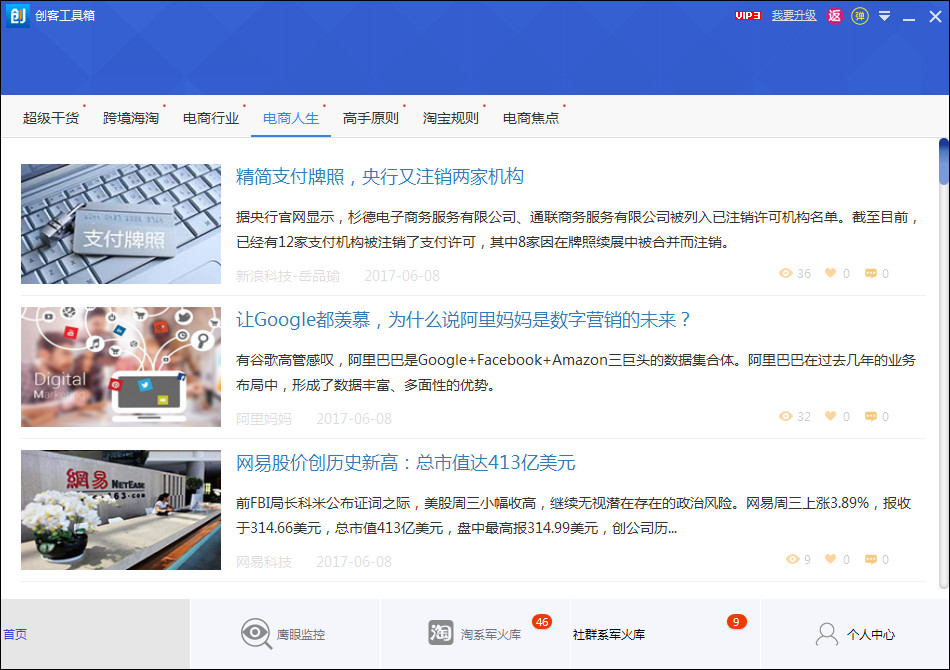Click the 阿里巴巴 Google+Facebook+Amazon summary text
The width and height of the screenshot is (950, 670).
click(x=576, y=373)
